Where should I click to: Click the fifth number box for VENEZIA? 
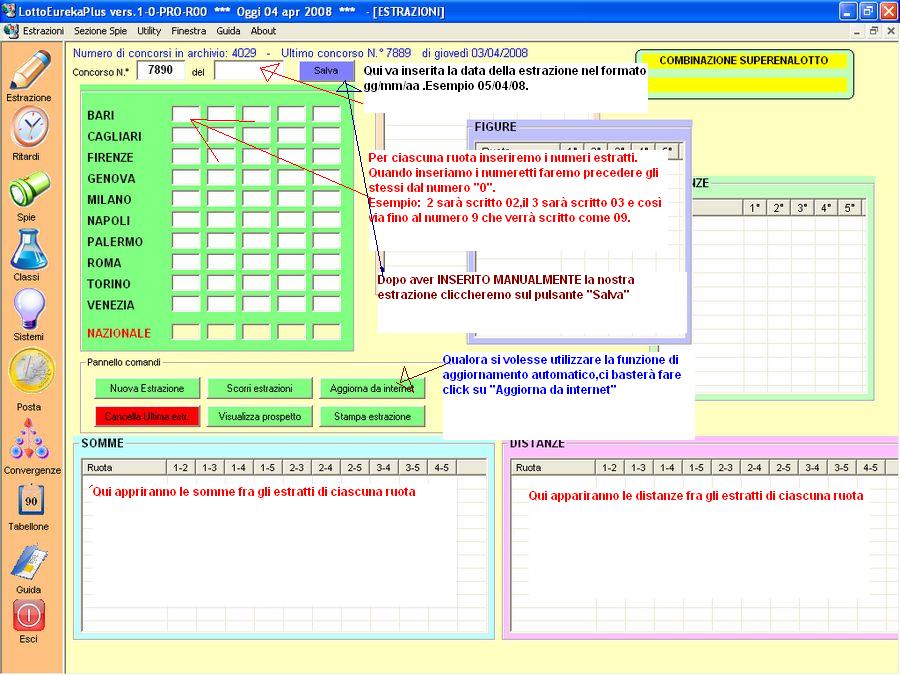tap(327, 304)
